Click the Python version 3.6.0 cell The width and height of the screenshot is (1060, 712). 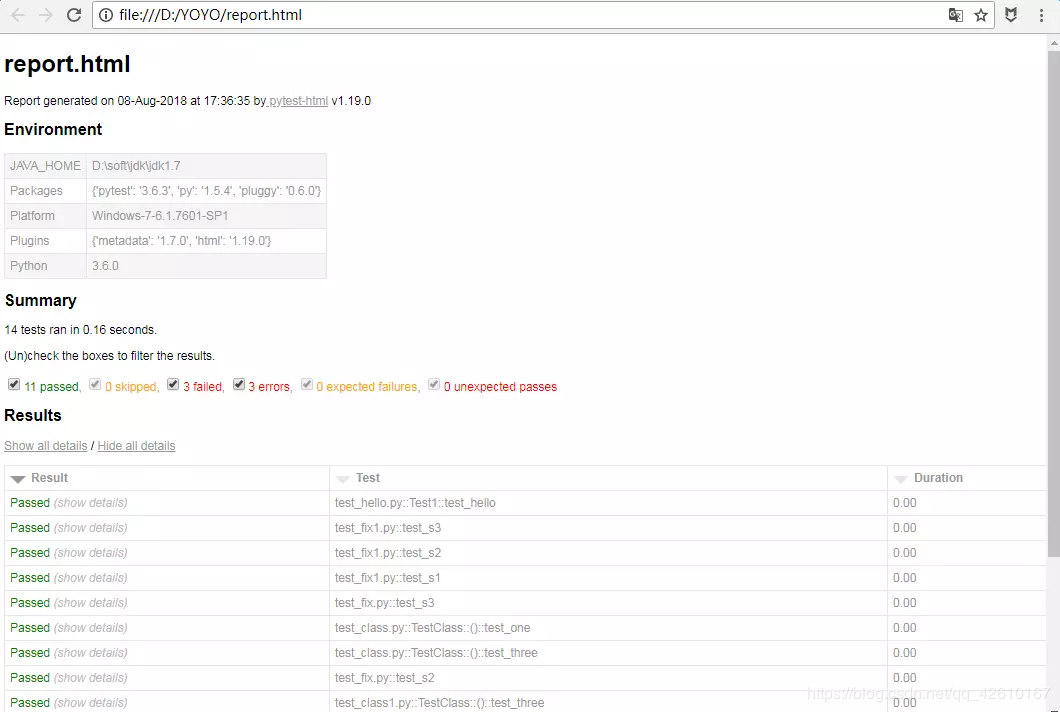coord(206,266)
